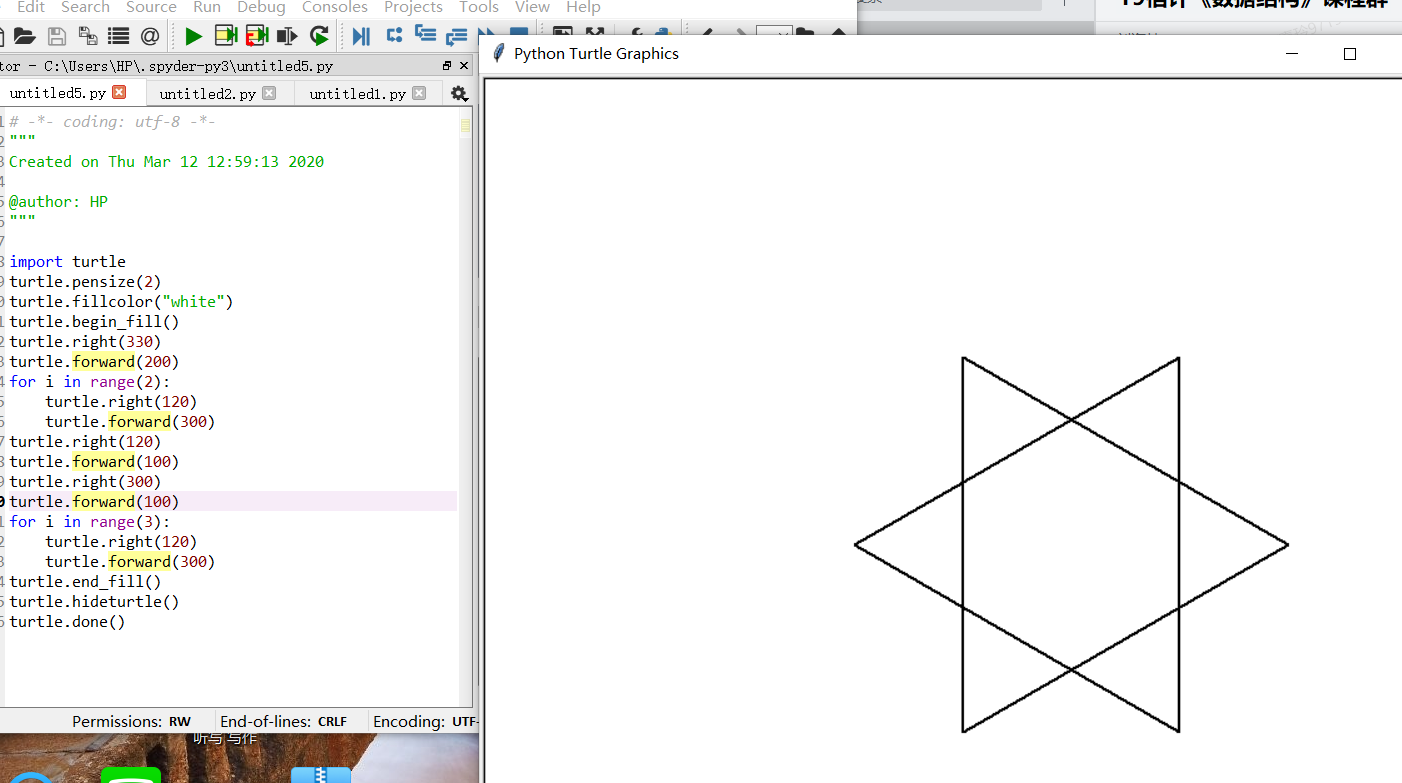Run the file with the green play icon
1402x783 pixels.
tap(194, 36)
